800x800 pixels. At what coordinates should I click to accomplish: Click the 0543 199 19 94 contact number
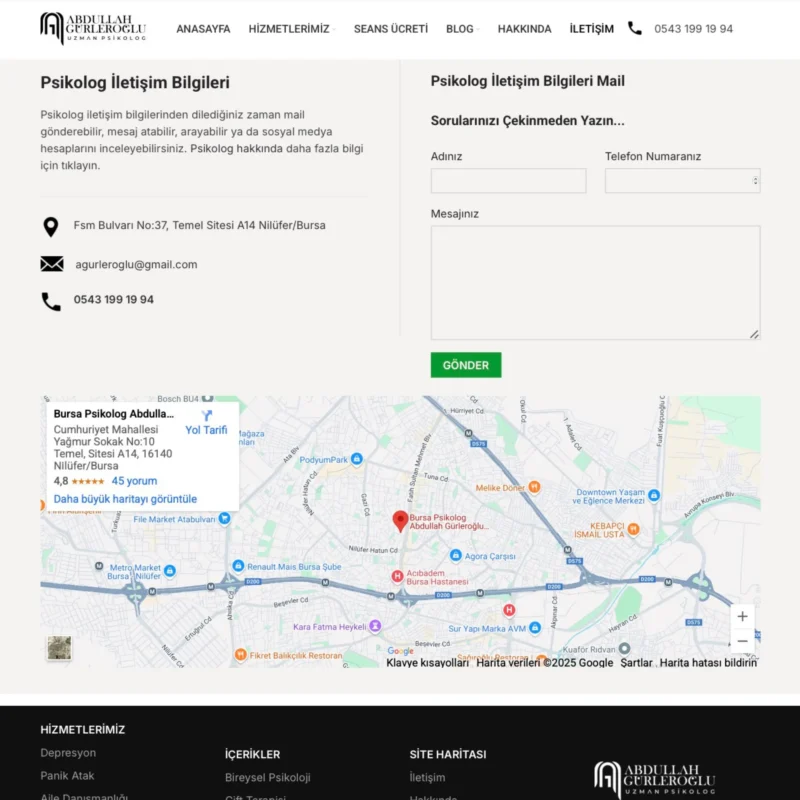tap(114, 299)
